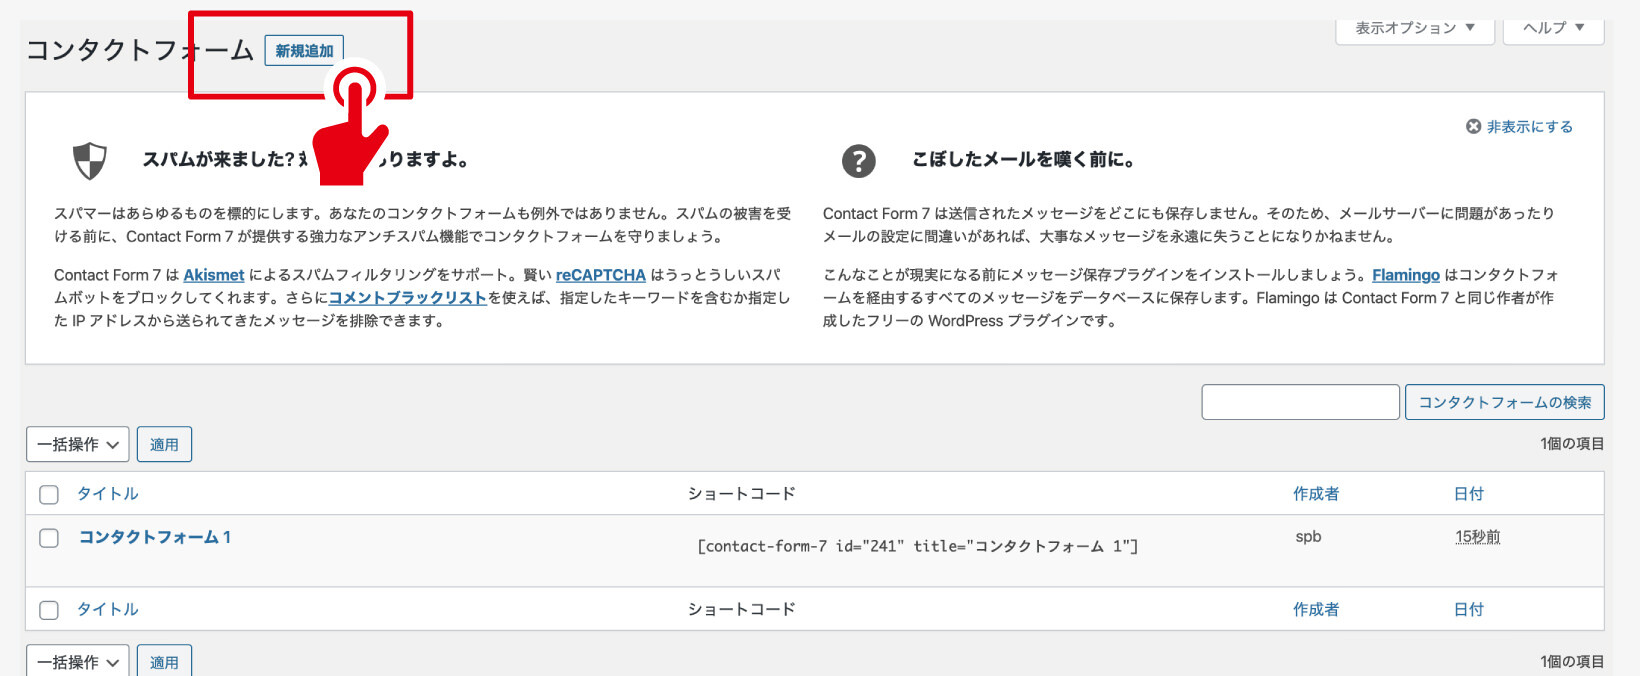This screenshot has height=676, width=1640.
Task: Expand the 表示オプション panel
Action: click(x=1414, y=28)
